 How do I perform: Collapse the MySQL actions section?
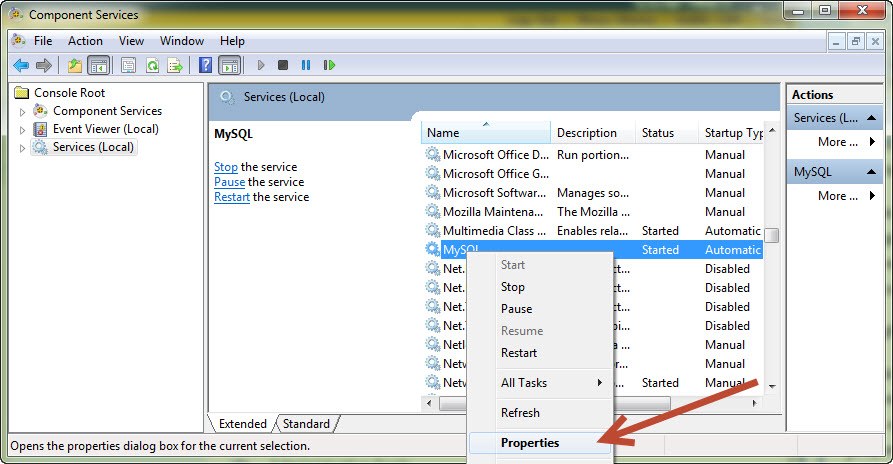click(x=871, y=172)
